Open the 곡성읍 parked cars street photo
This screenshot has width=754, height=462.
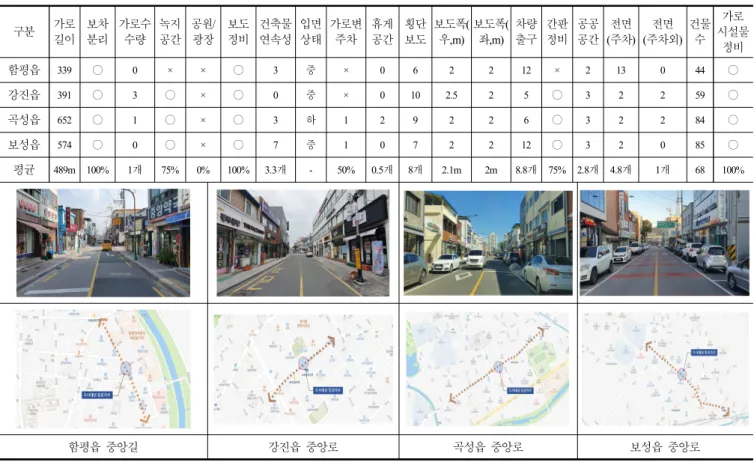click(488, 243)
